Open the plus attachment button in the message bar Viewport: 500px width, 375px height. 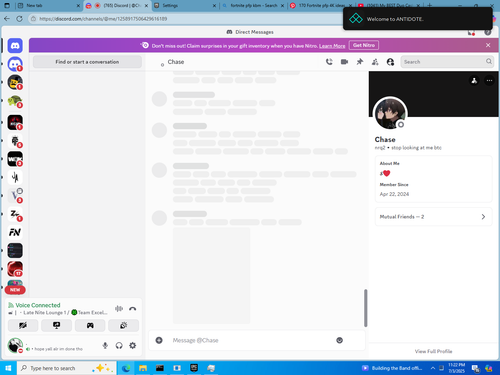click(x=159, y=340)
